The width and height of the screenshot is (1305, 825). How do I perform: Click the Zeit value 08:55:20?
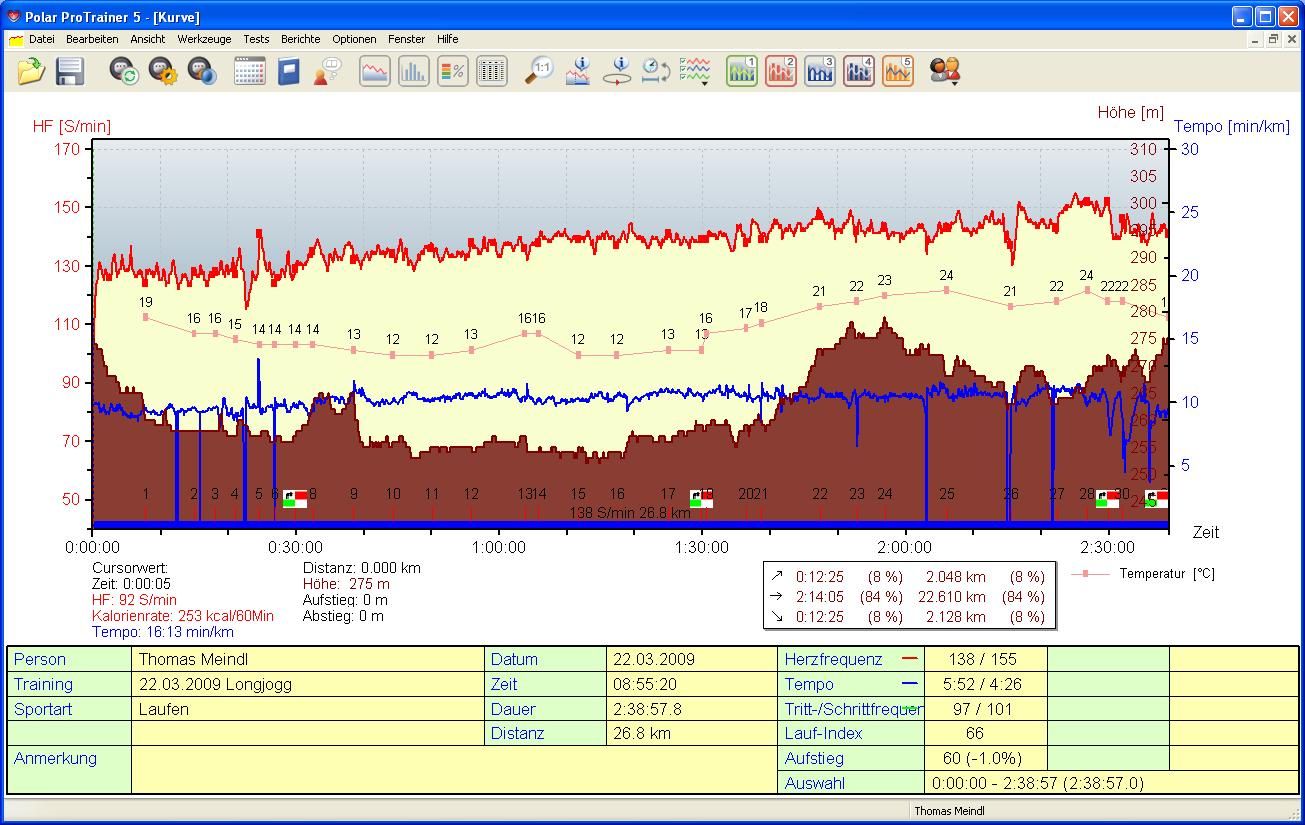pyautogui.click(x=691, y=684)
